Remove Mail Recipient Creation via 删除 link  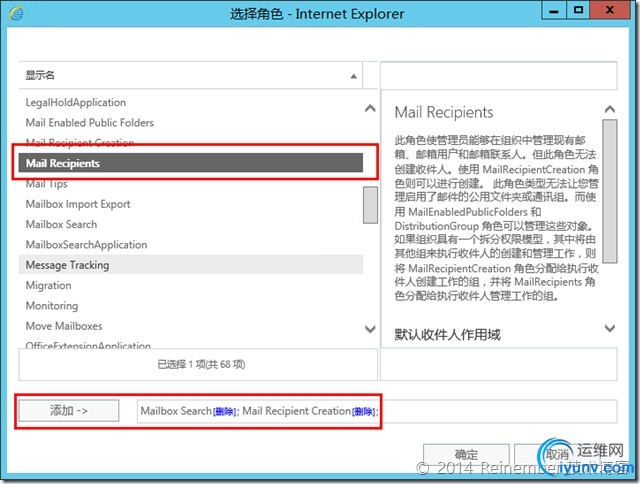coord(363,412)
